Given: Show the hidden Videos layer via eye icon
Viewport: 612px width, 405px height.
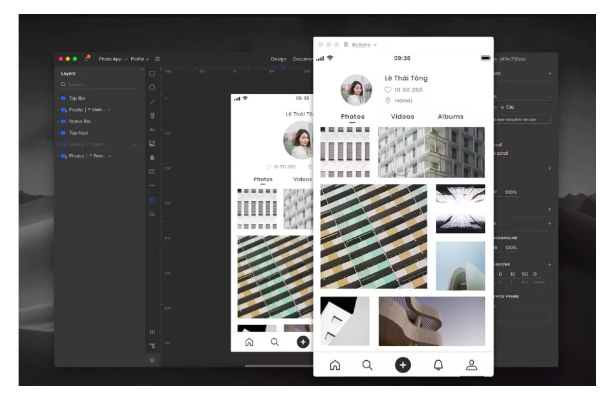Looking at the screenshot, I should pyautogui.click(x=135, y=144).
